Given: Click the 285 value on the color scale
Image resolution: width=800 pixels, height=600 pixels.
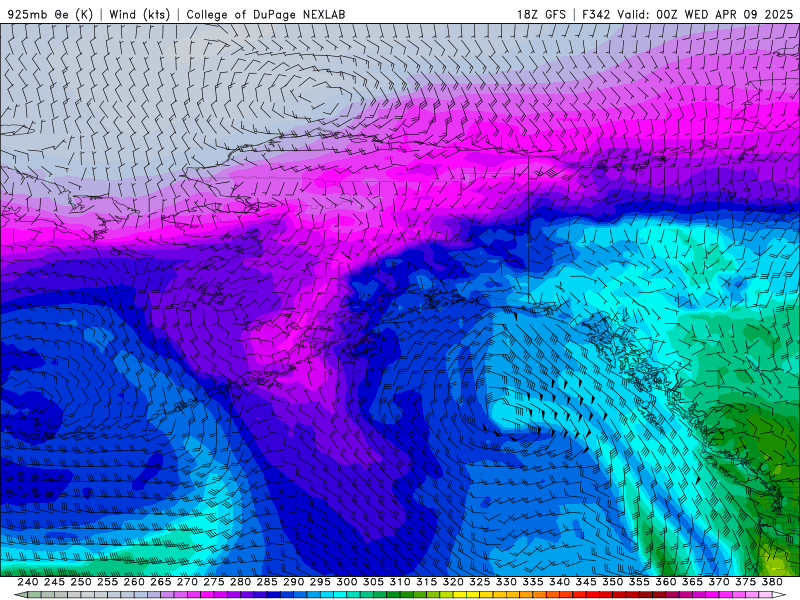Looking at the screenshot, I should coord(267,582).
